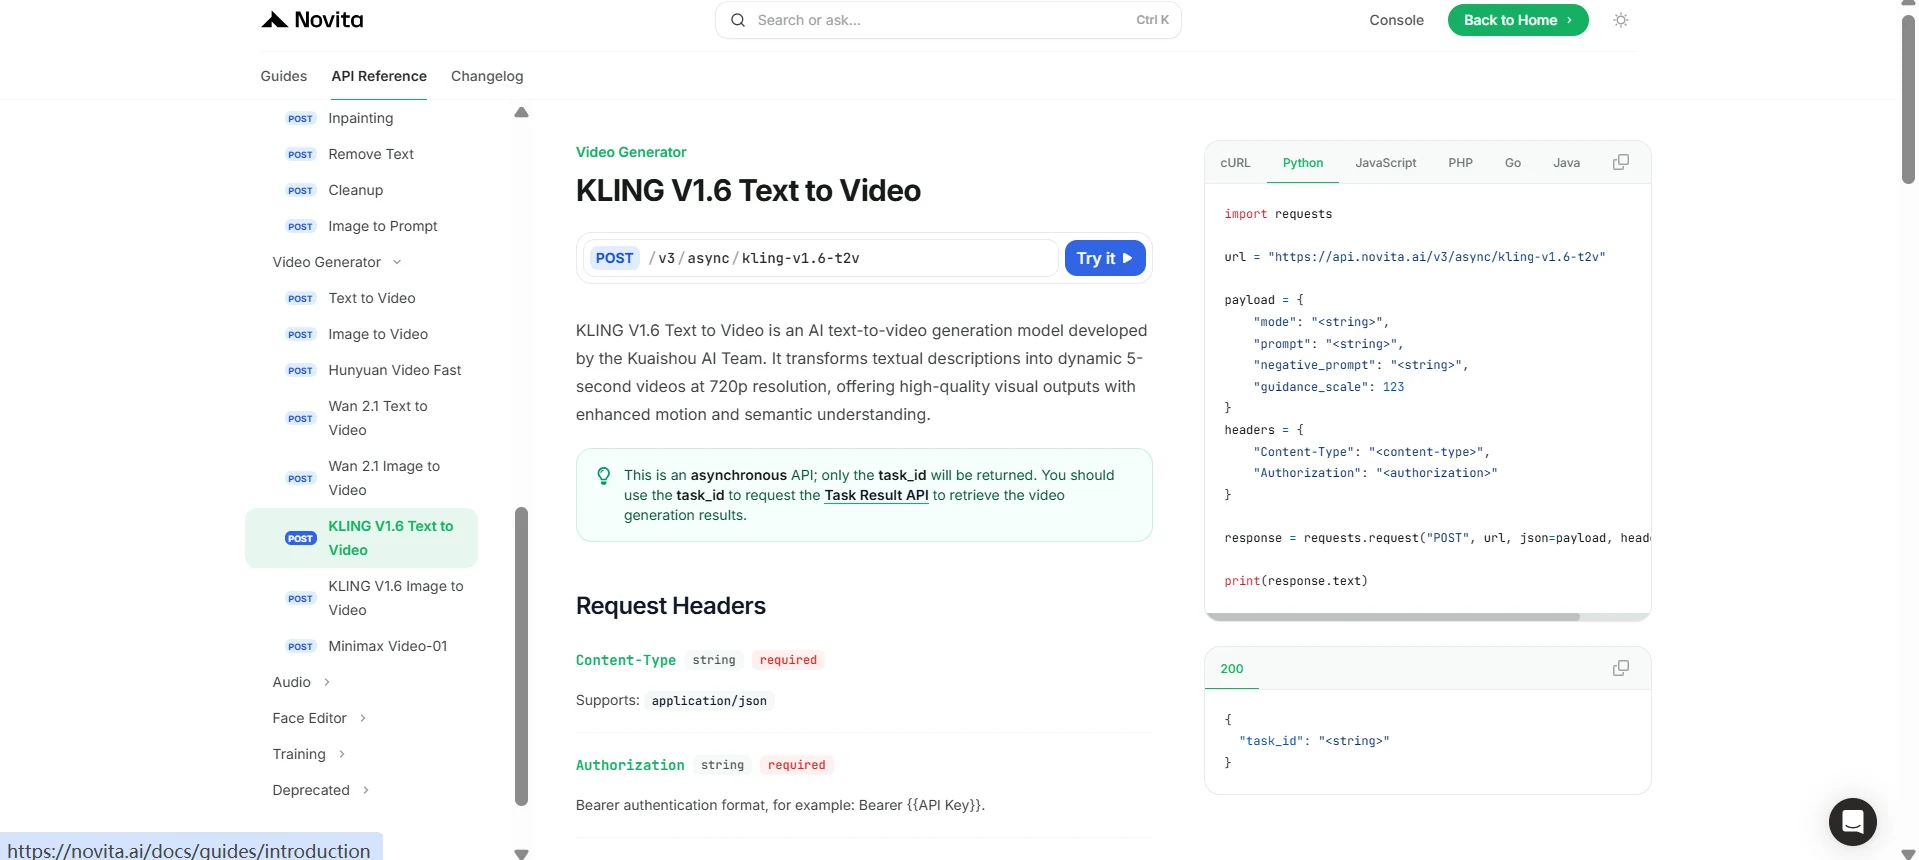Open the Minimax Video-01 page

[388, 646]
